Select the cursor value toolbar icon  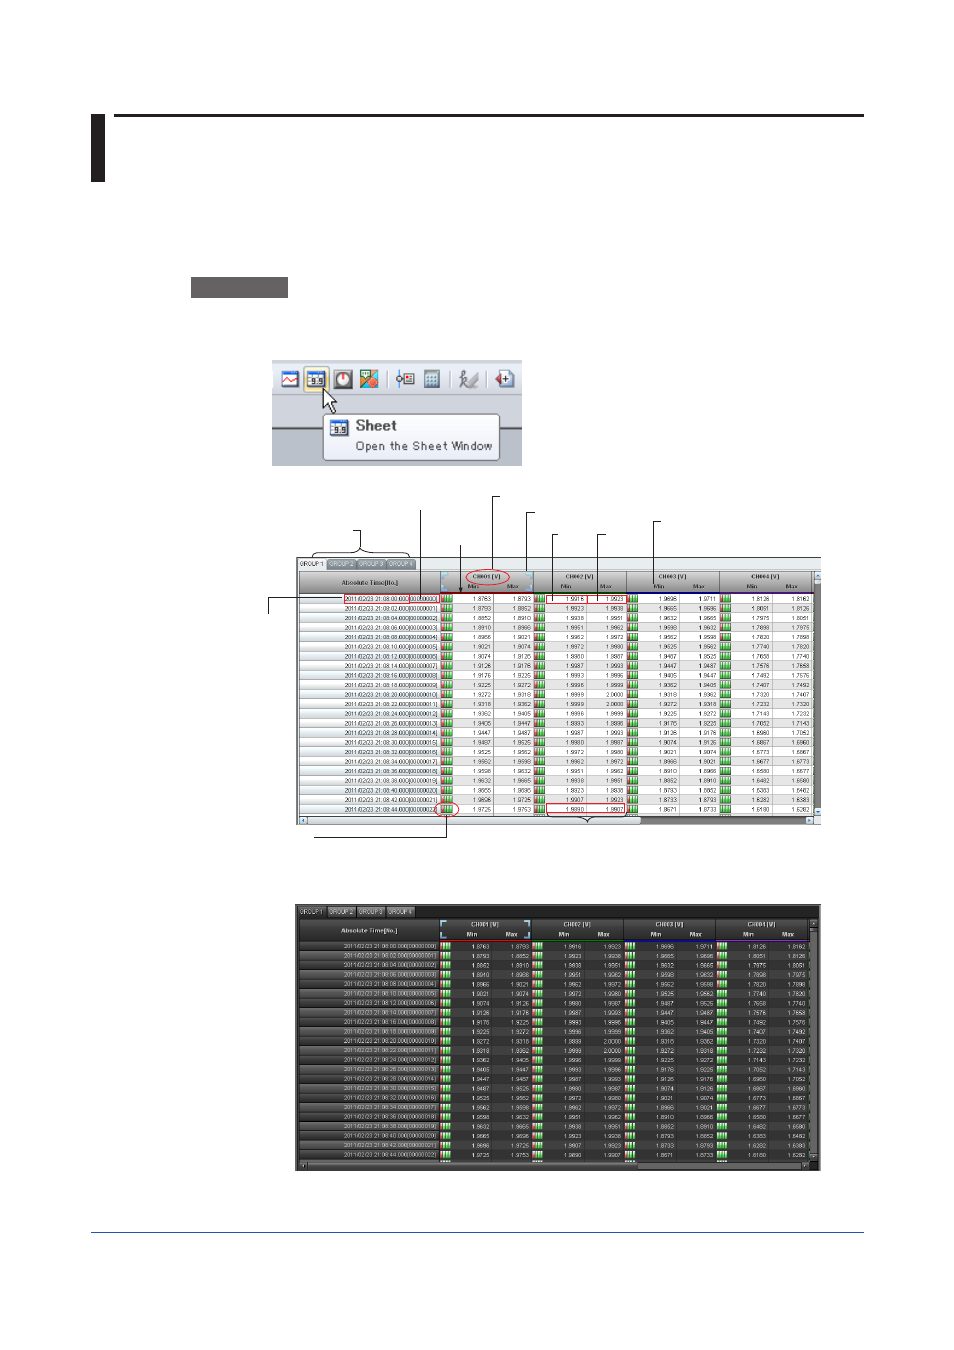(405, 379)
